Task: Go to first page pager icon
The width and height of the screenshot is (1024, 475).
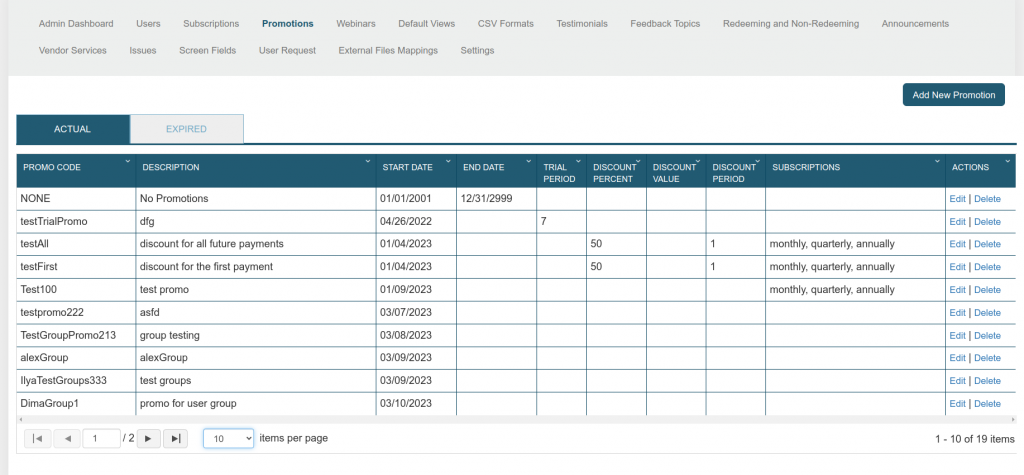Action: (37, 438)
